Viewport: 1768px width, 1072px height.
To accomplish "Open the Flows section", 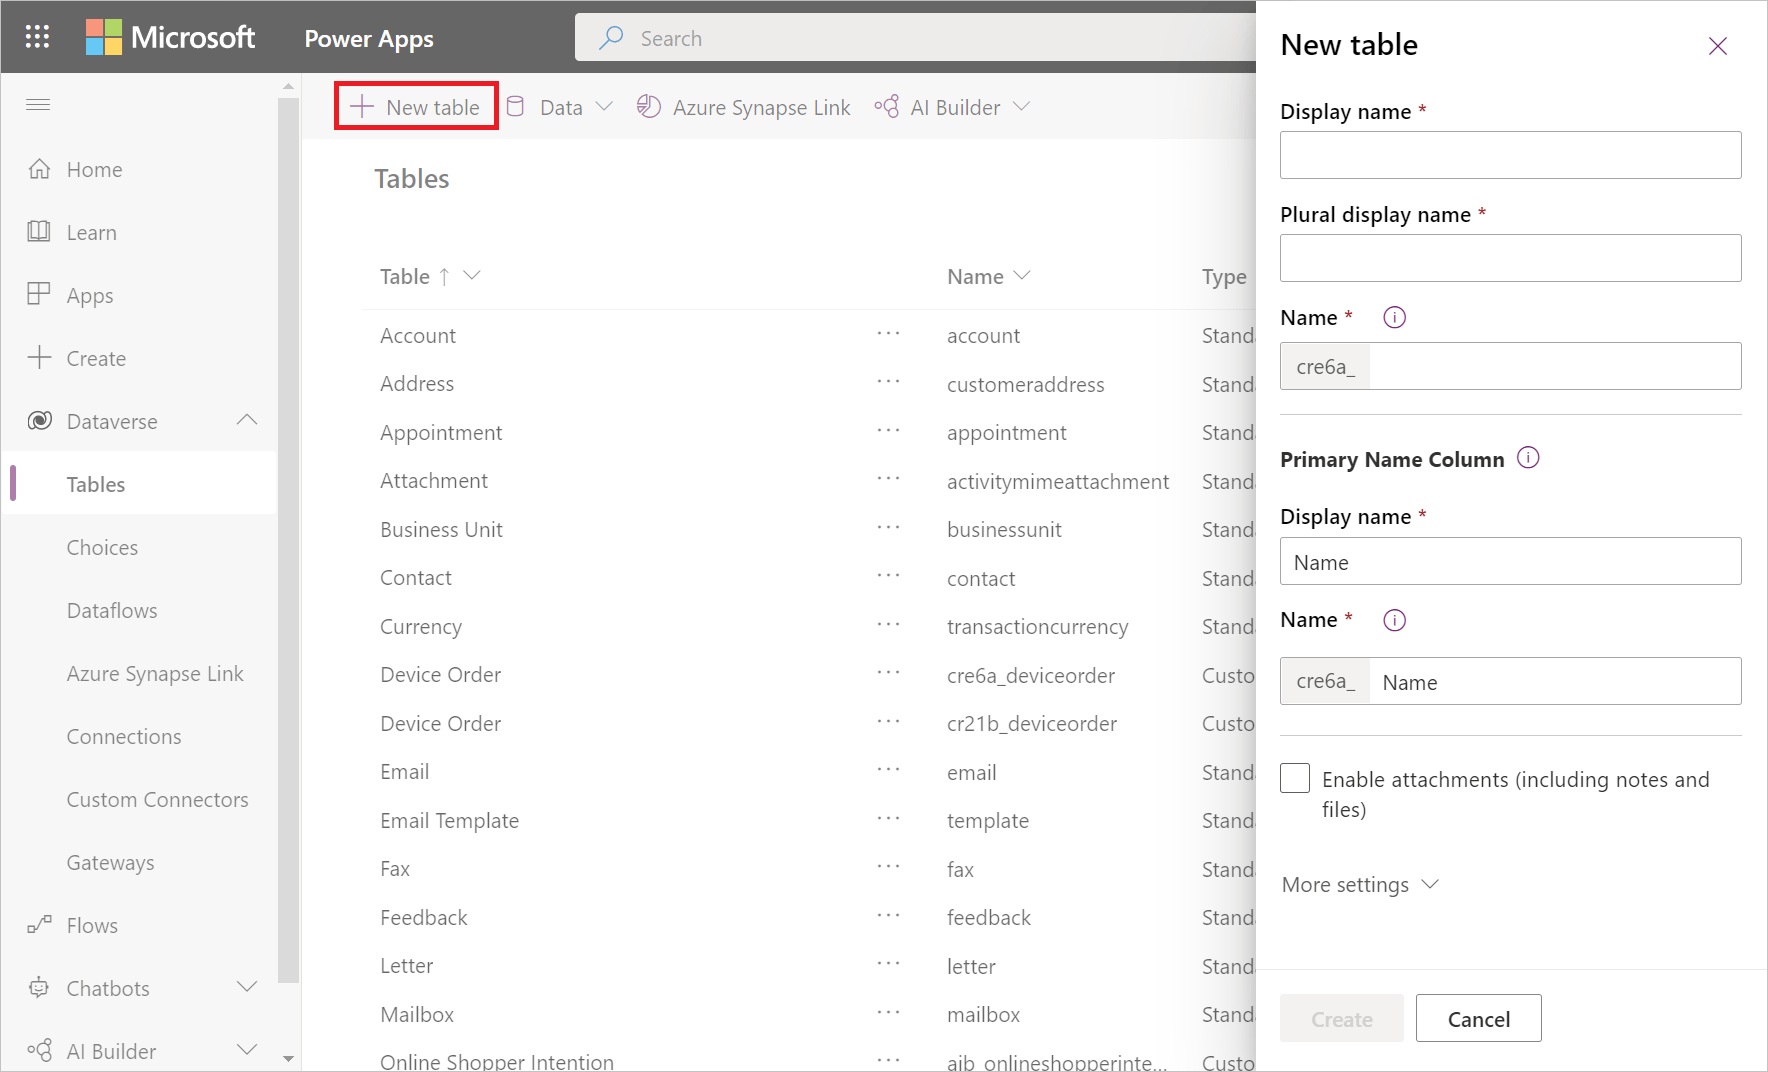I will click(40, 925).
